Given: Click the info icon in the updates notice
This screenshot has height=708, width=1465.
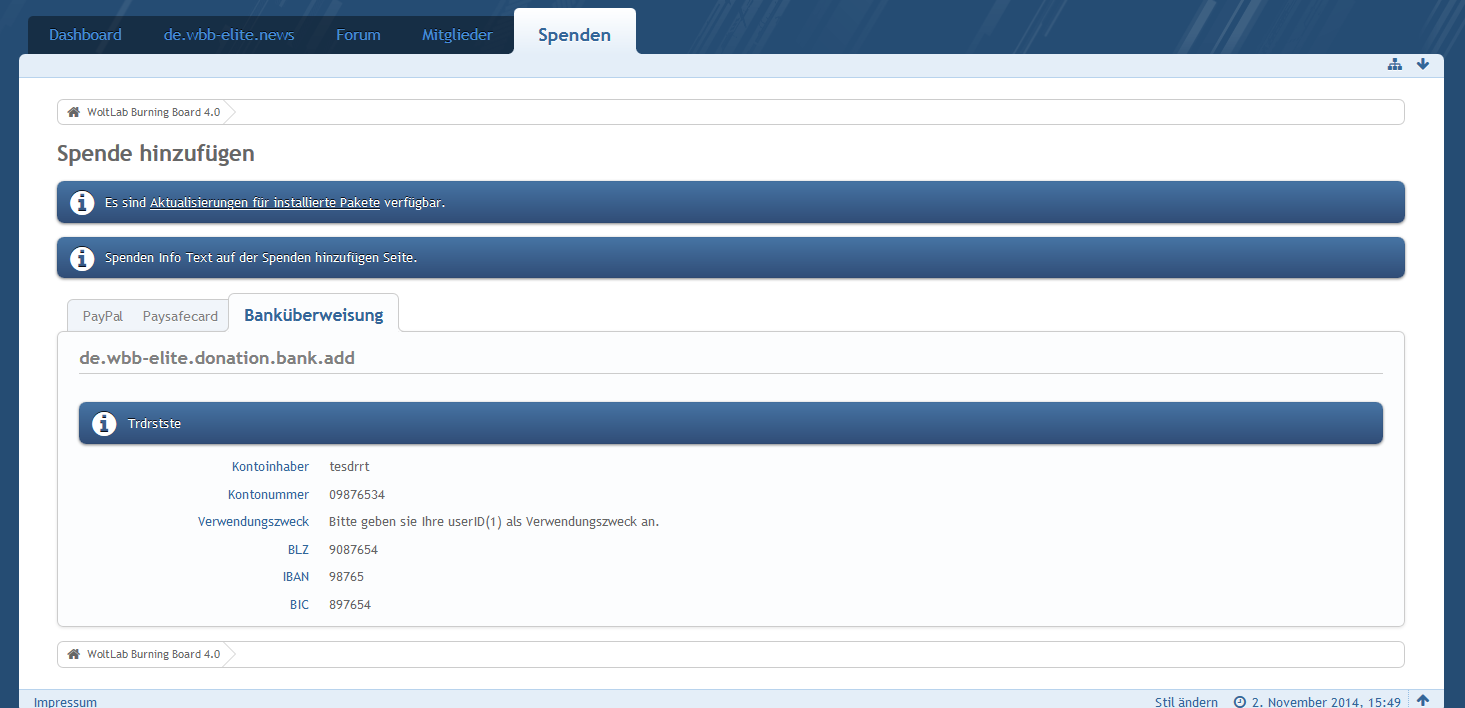Looking at the screenshot, I should 82,203.
